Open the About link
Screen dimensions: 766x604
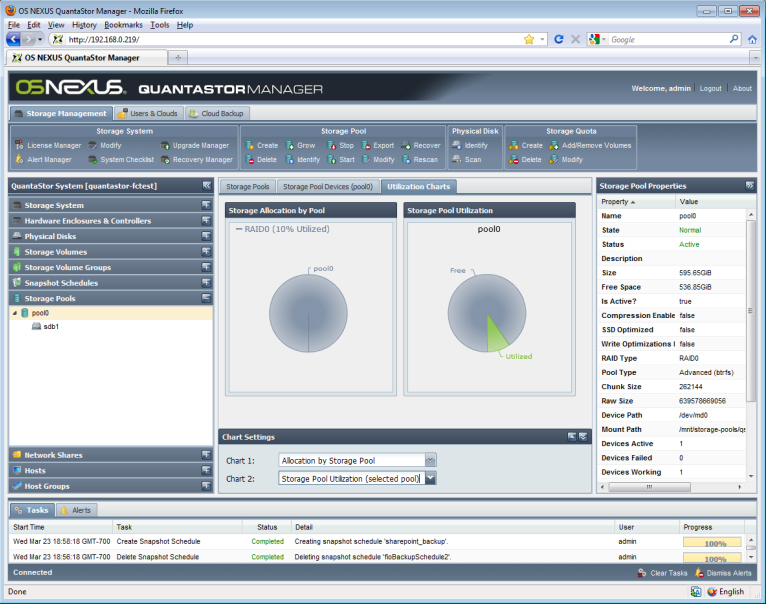coord(742,88)
